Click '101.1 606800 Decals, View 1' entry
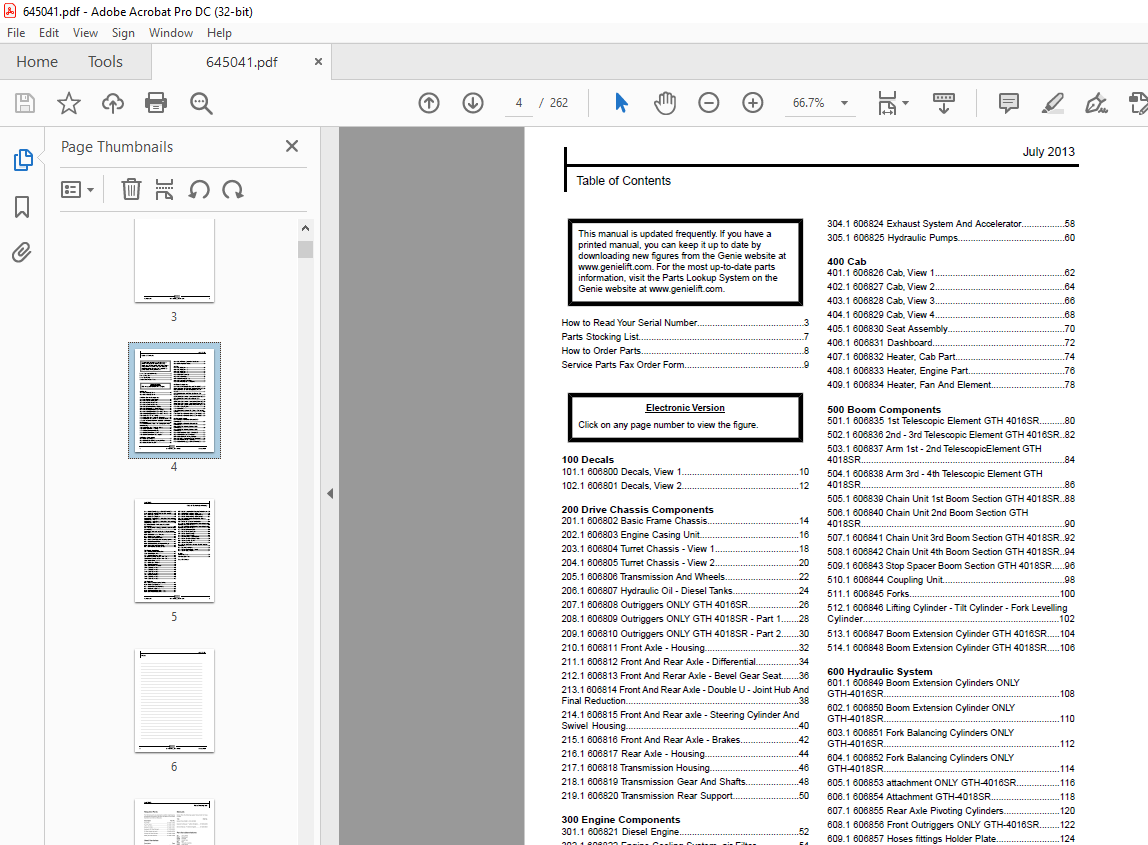Screen dimensions: 1148x845 tap(685, 472)
